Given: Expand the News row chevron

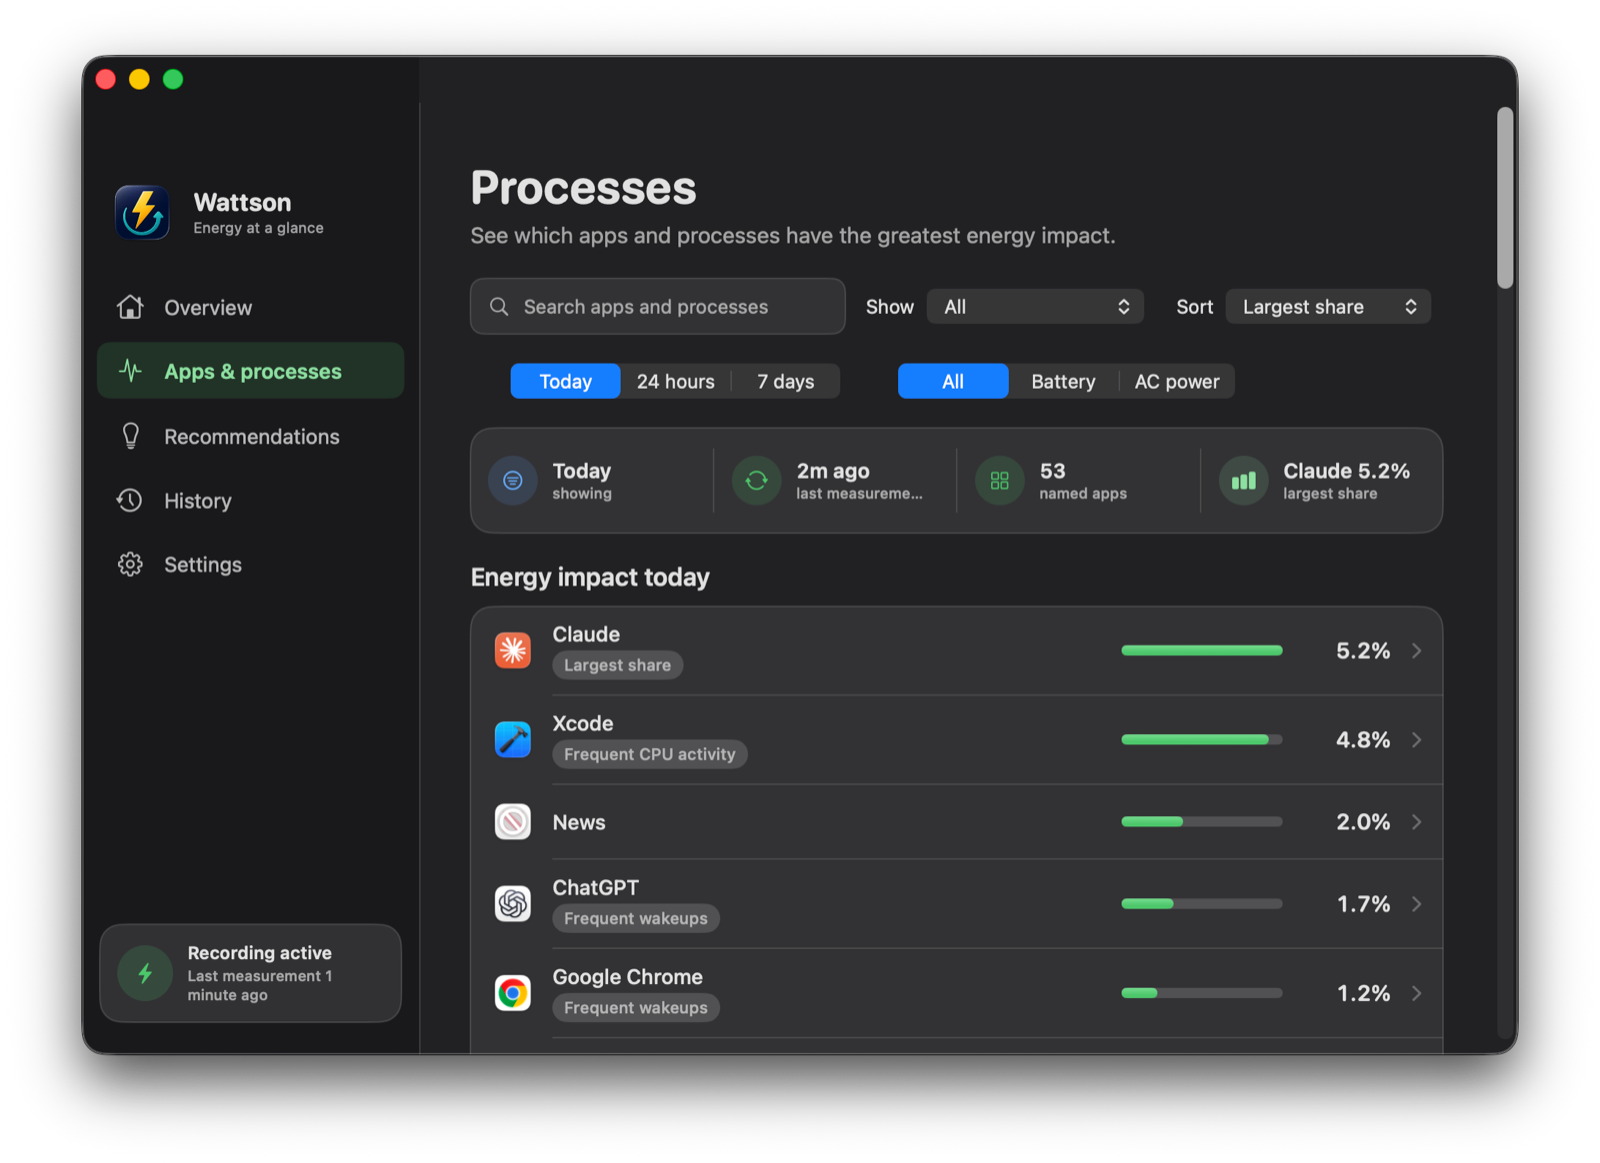Looking at the screenshot, I should point(1417,822).
